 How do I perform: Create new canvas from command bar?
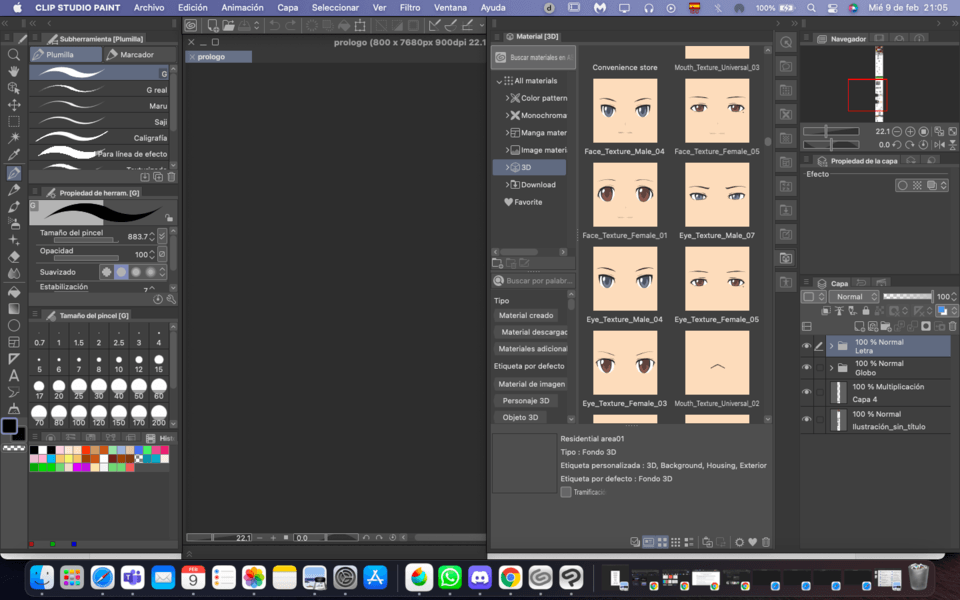[212, 25]
